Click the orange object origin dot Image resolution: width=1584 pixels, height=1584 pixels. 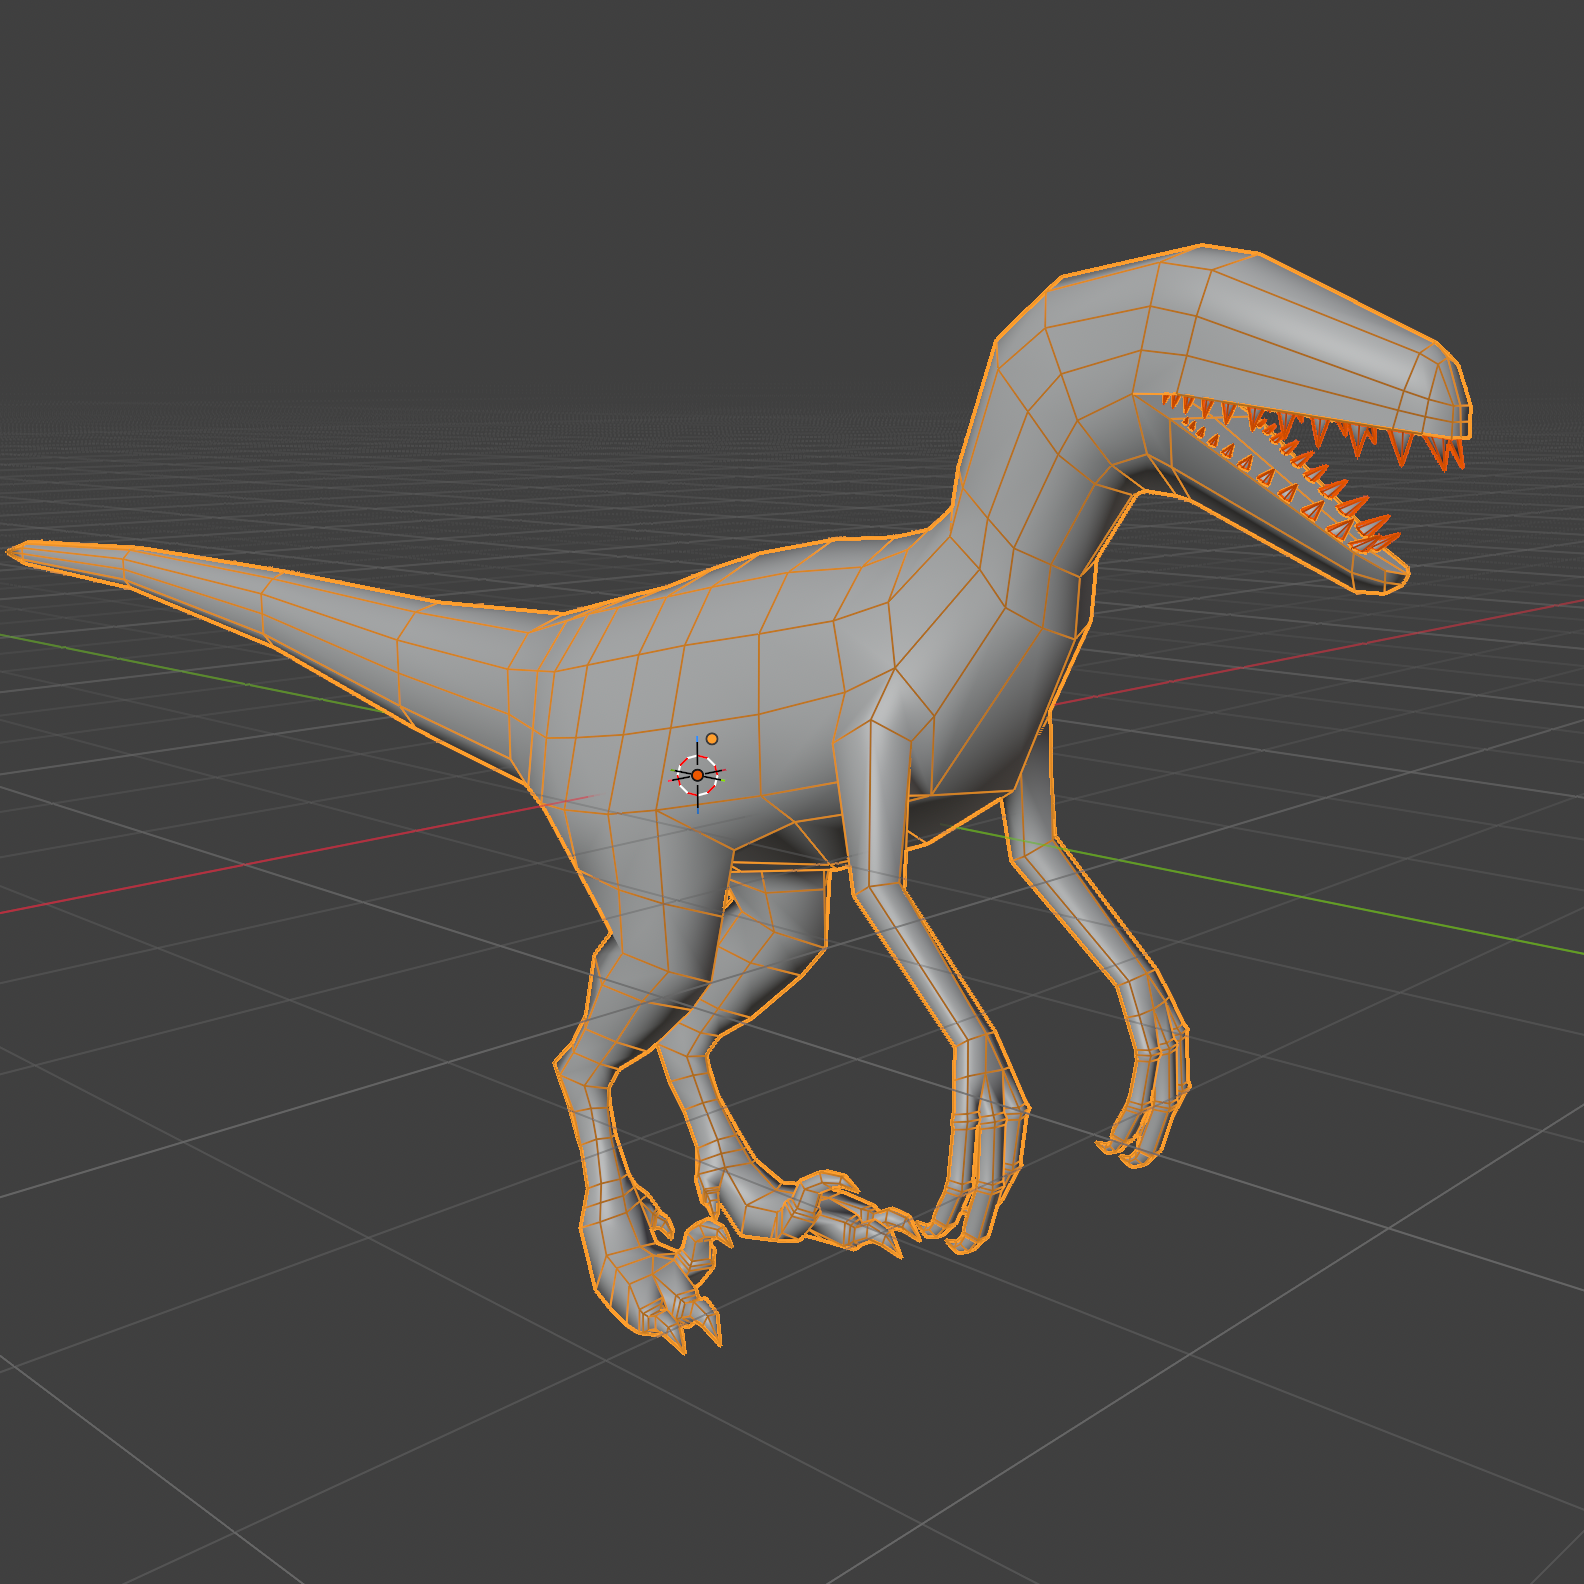click(712, 739)
